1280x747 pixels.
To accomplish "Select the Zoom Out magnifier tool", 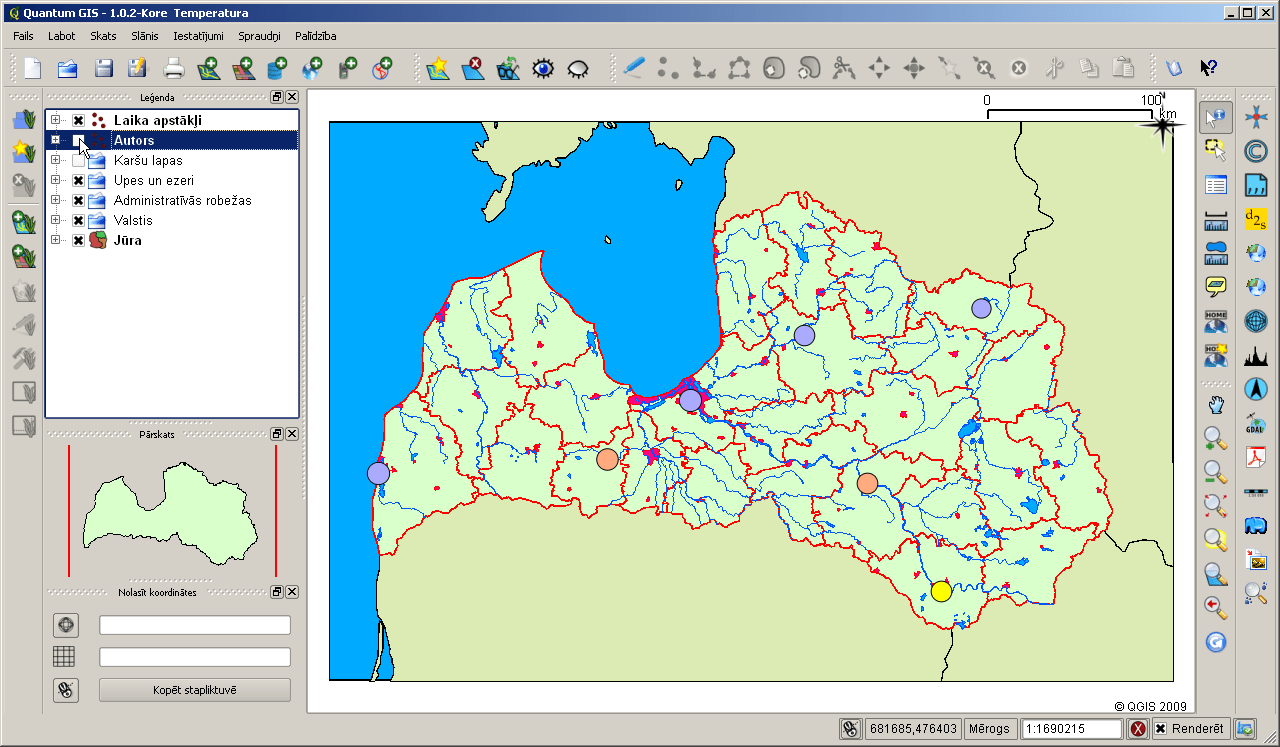I will click(x=1216, y=472).
